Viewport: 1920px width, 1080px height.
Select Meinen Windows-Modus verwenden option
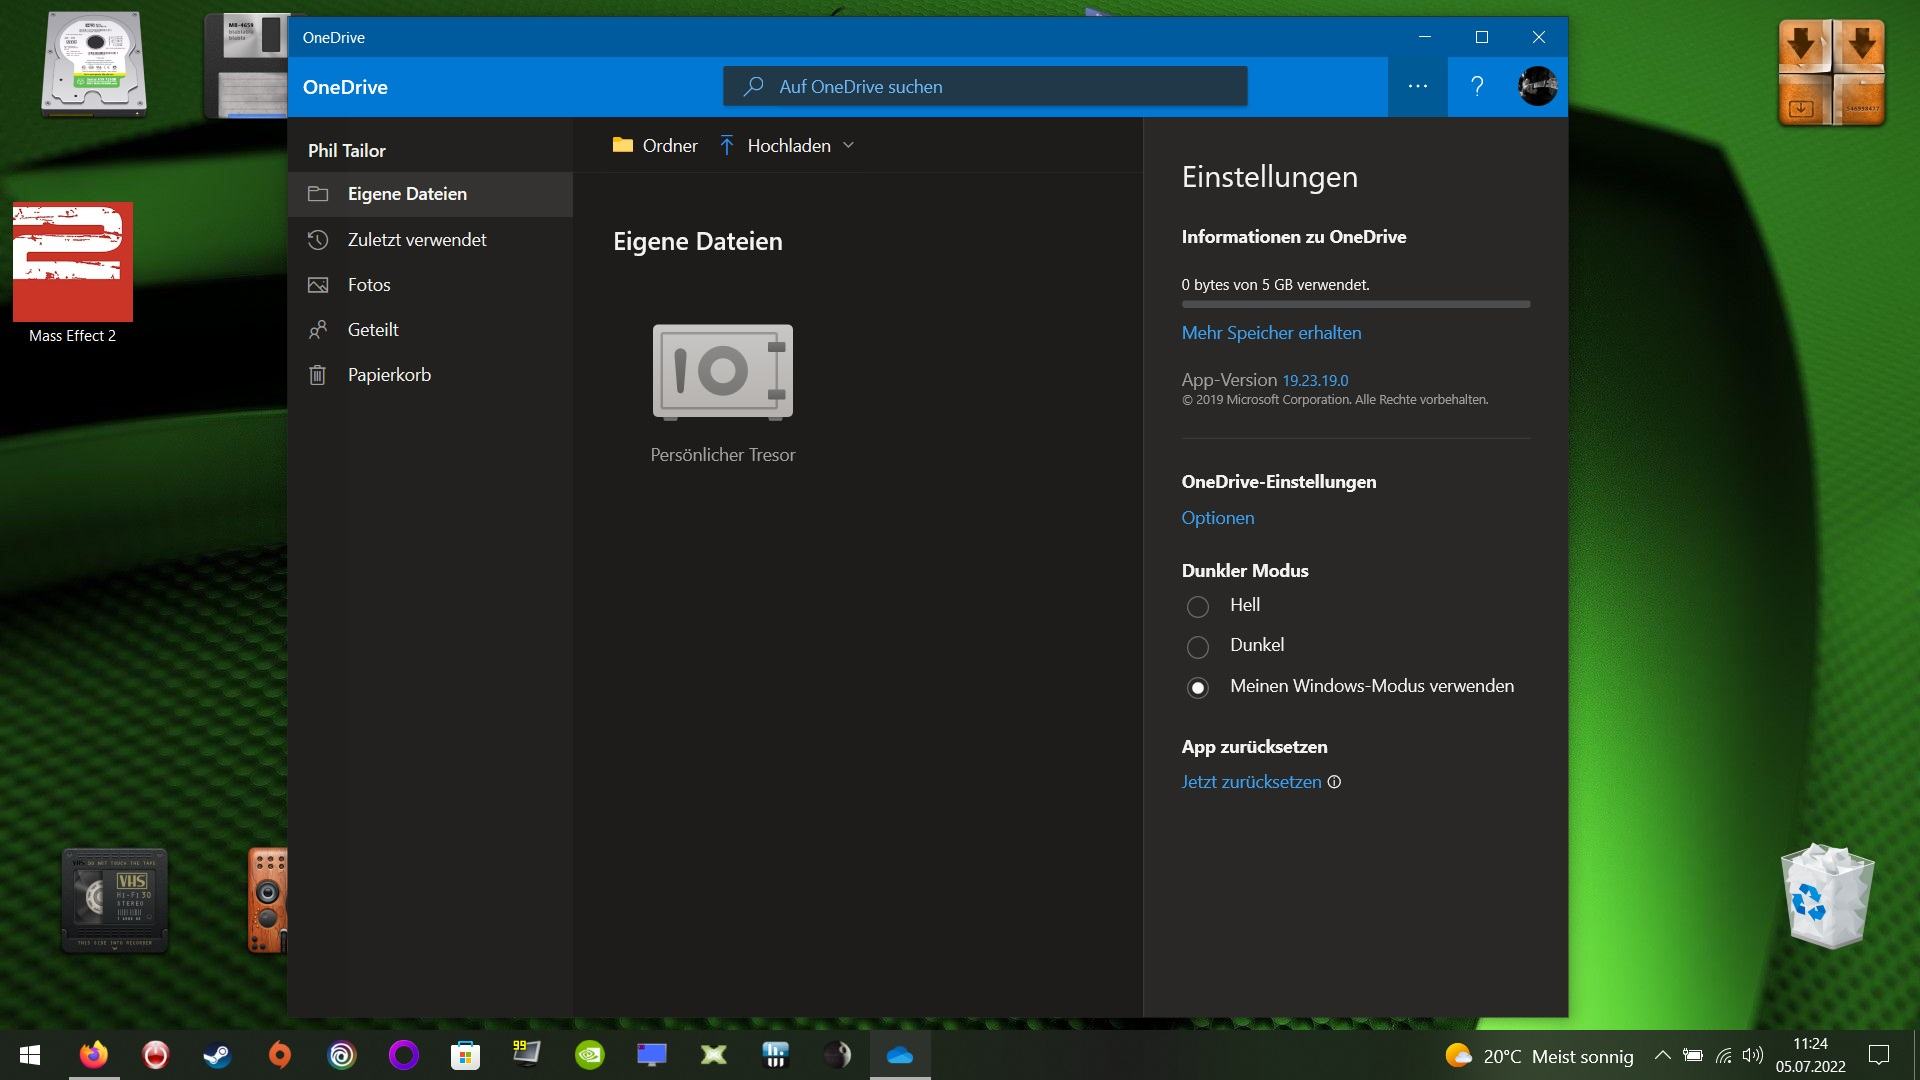(1197, 688)
